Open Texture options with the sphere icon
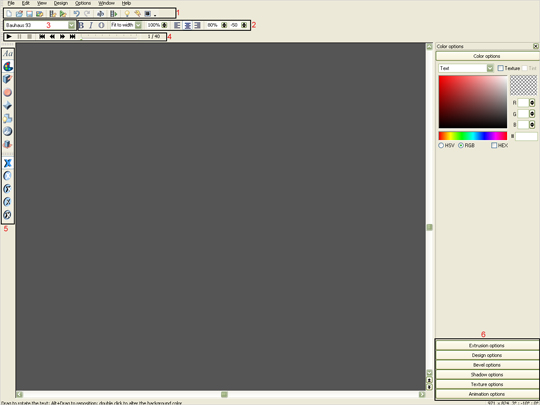 [x=8, y=131]
